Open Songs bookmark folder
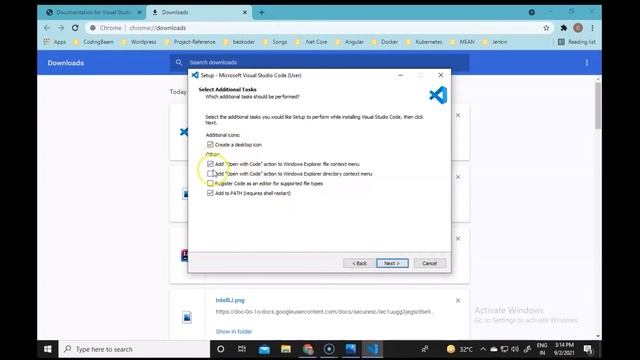 (x=276, y=42)
